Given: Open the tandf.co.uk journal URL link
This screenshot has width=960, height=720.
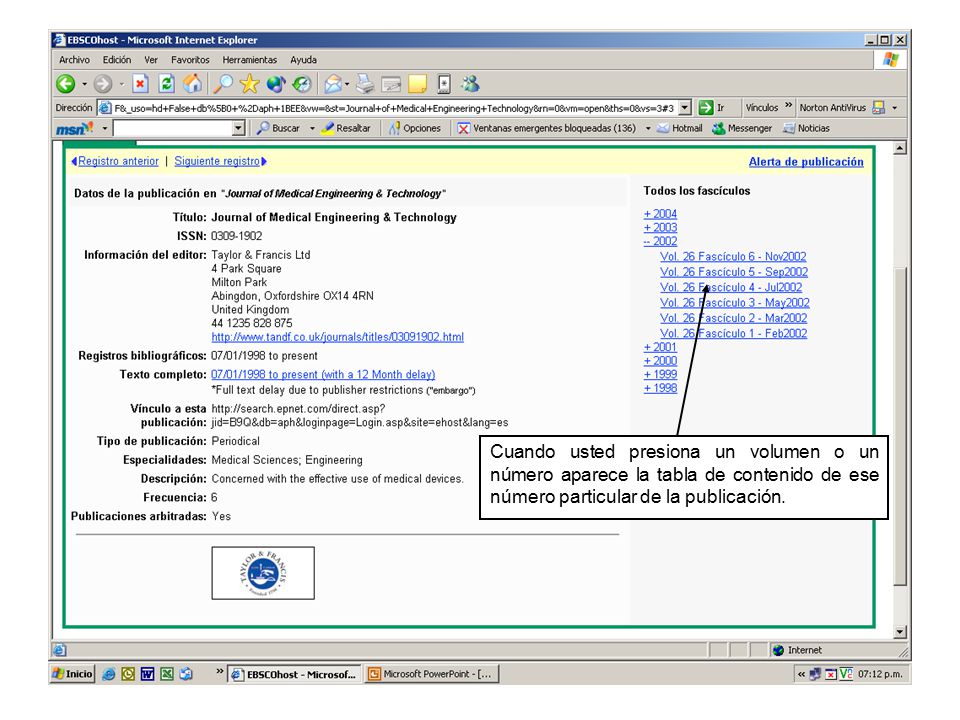Looking at the screenshot, I should point(337,337).
